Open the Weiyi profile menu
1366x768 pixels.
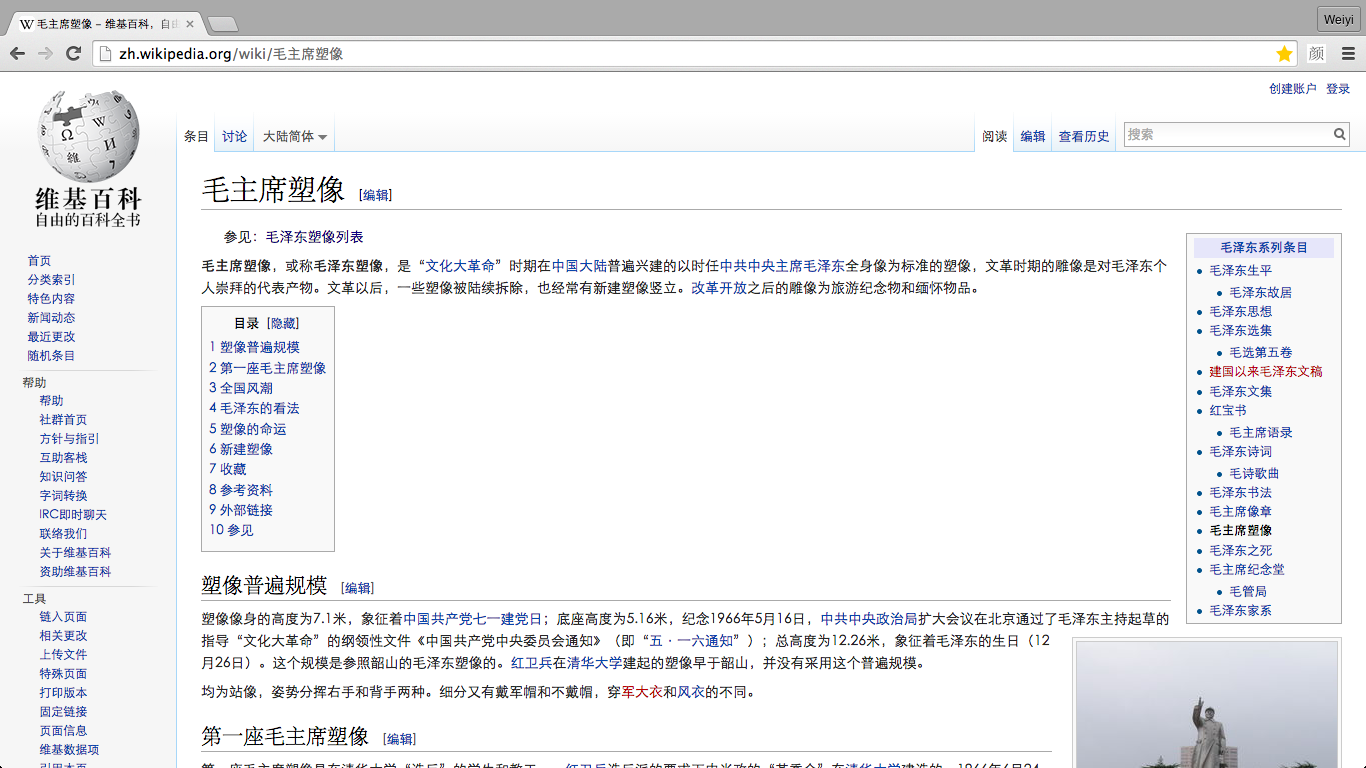(x=1338, y=20)
